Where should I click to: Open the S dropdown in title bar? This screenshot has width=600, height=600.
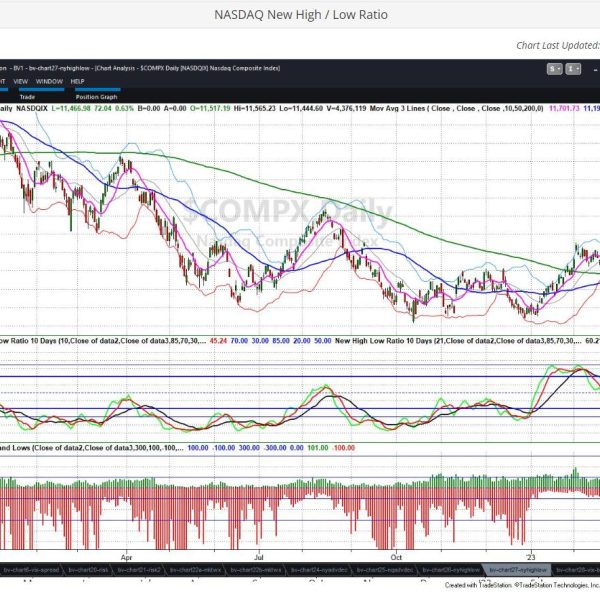pos(554,69)
